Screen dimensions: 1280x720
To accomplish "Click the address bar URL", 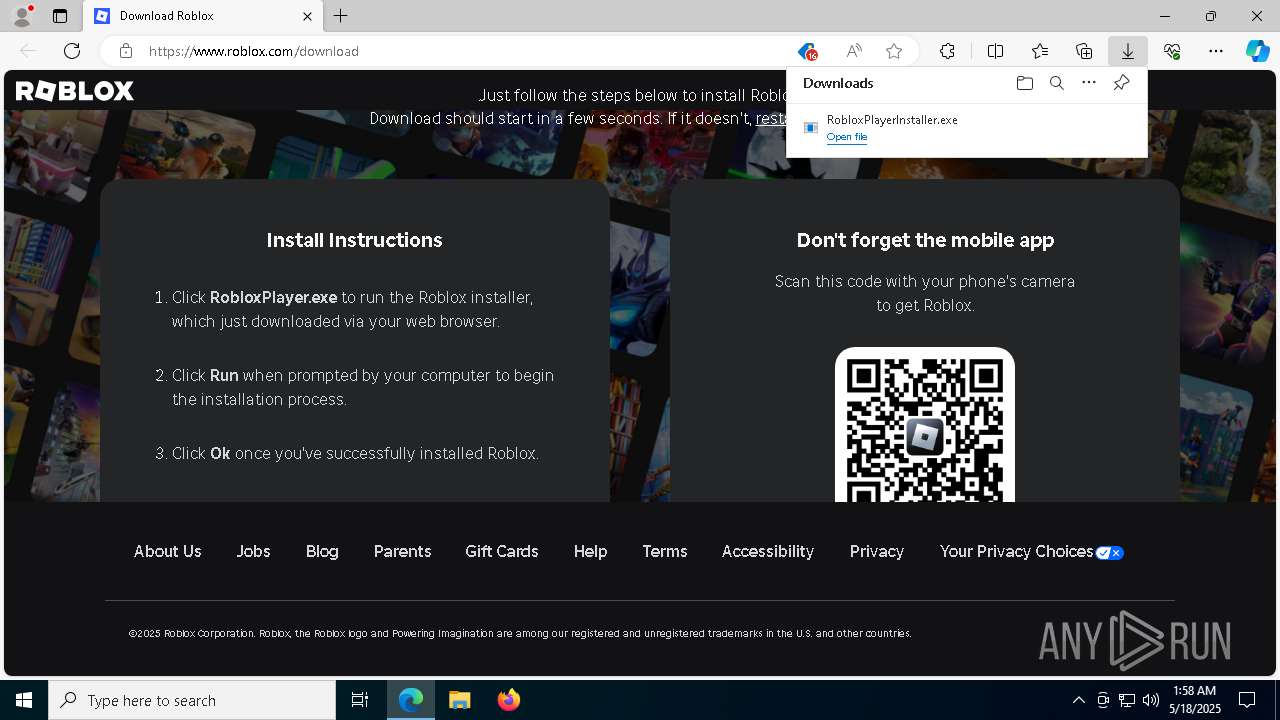I will [x=254, y=51].
